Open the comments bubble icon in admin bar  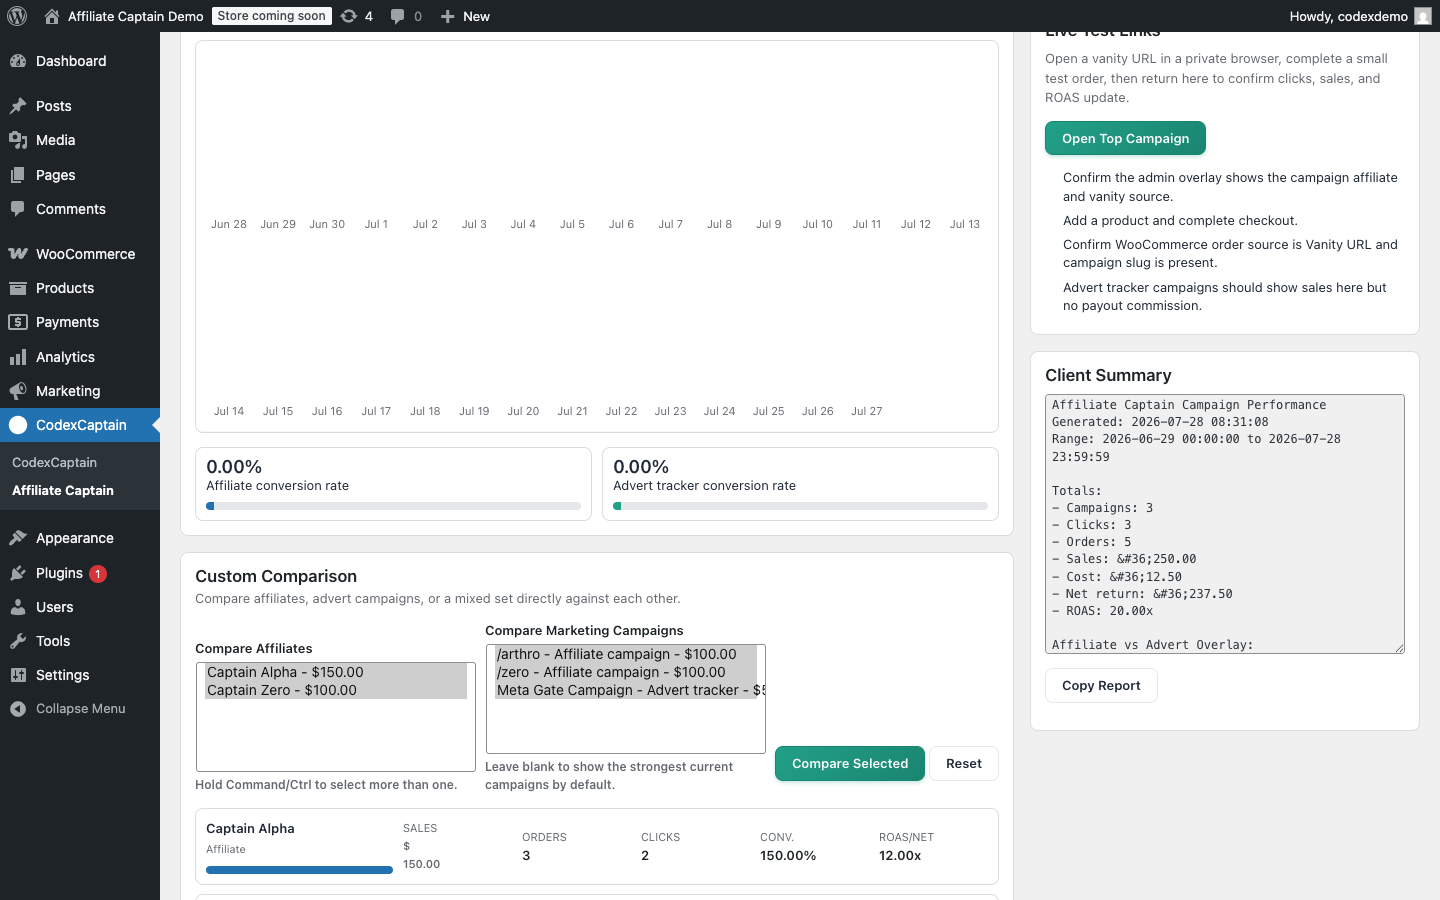pos(397,16)
